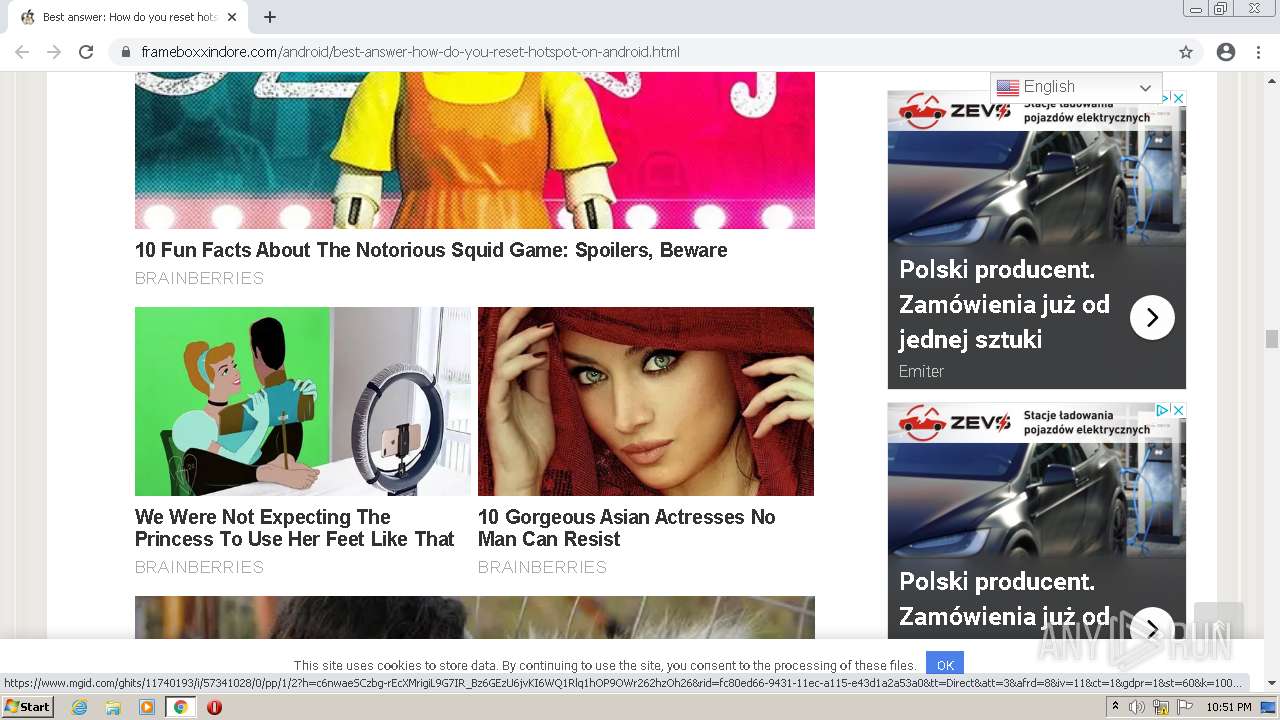Viewport: 1280px width, 720px height.
Task: Close the 'Best answer' tab
Action: (232, 17)
